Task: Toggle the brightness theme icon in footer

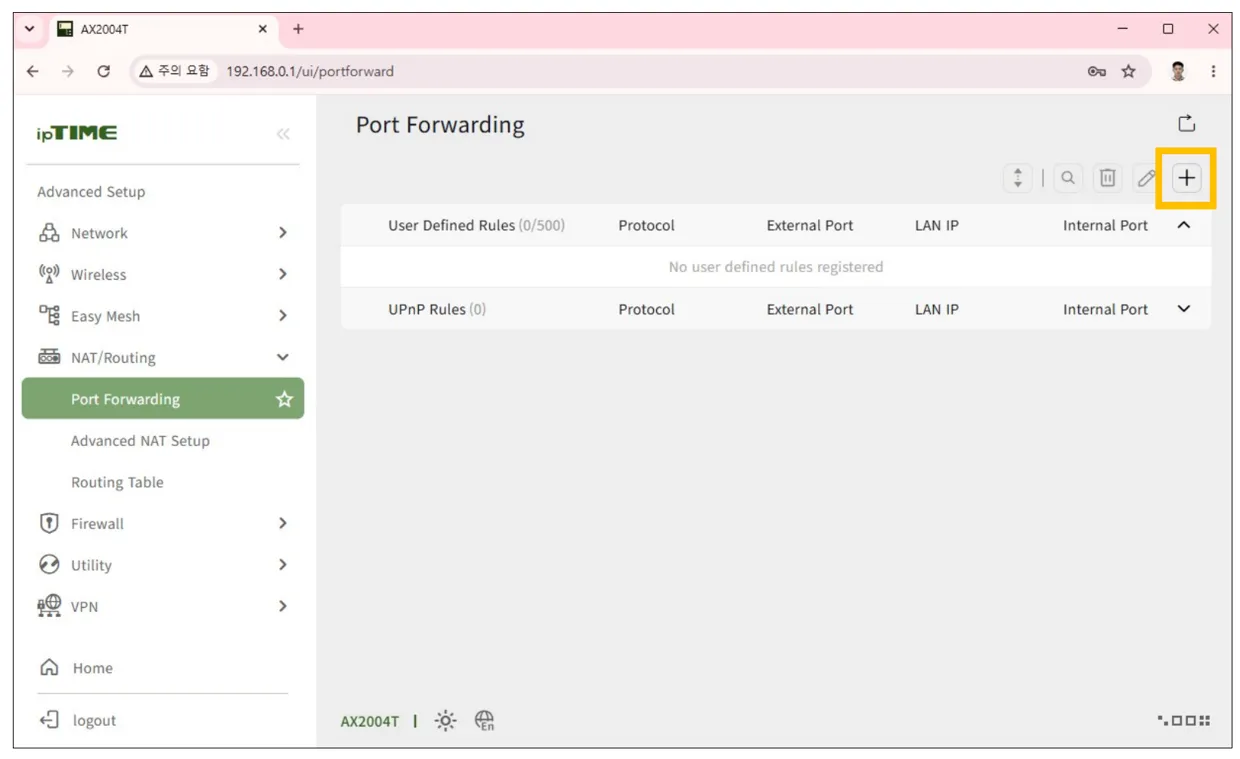Action: click(x=446, y=721)
